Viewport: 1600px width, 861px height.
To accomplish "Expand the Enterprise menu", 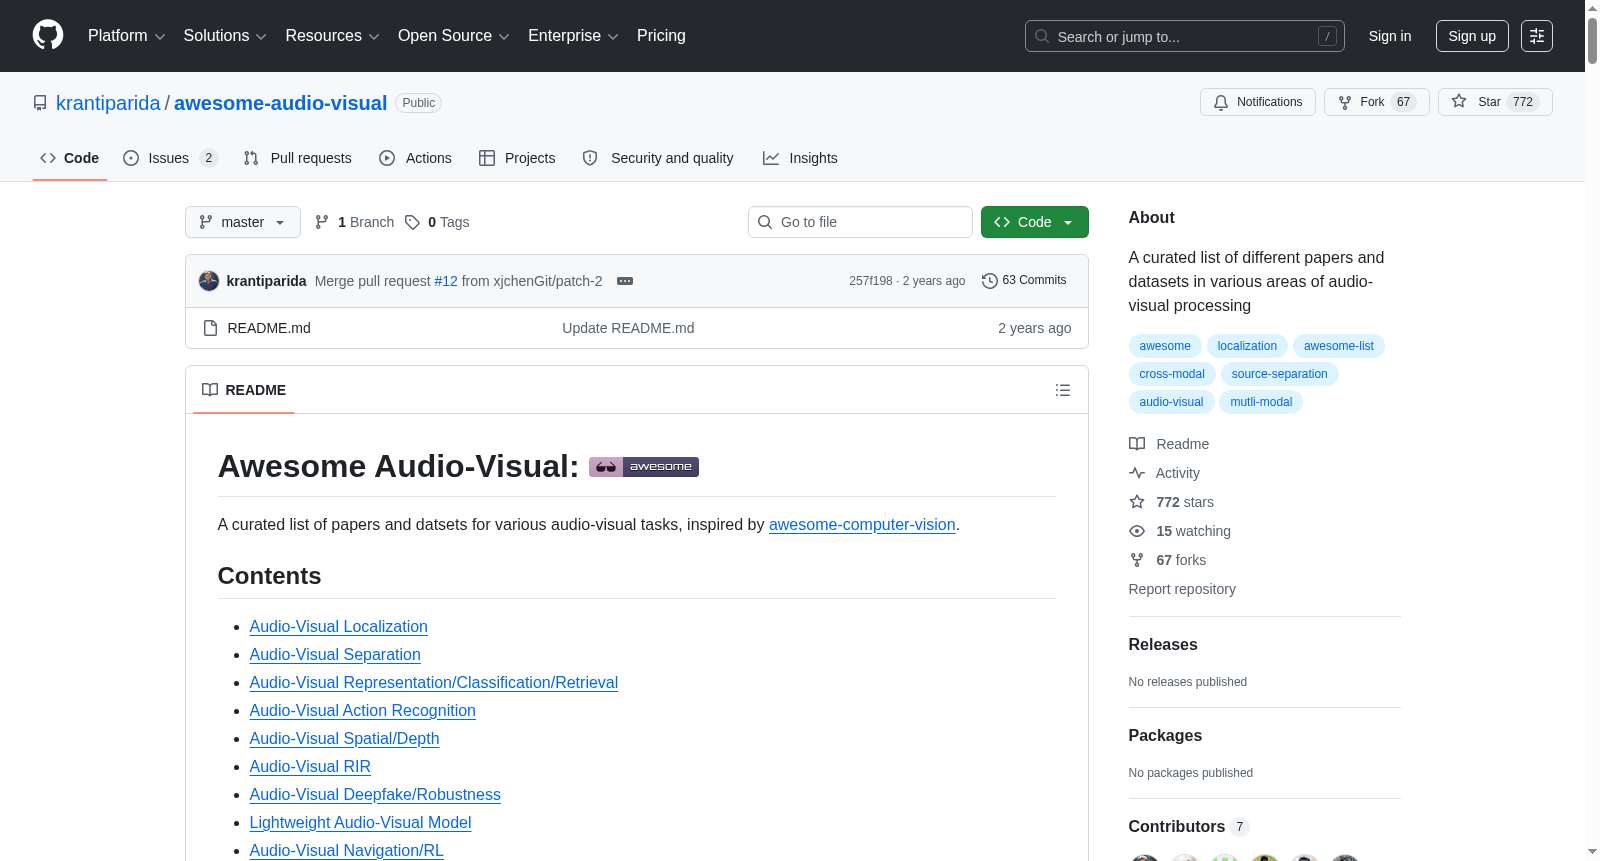I will [573, 36].
